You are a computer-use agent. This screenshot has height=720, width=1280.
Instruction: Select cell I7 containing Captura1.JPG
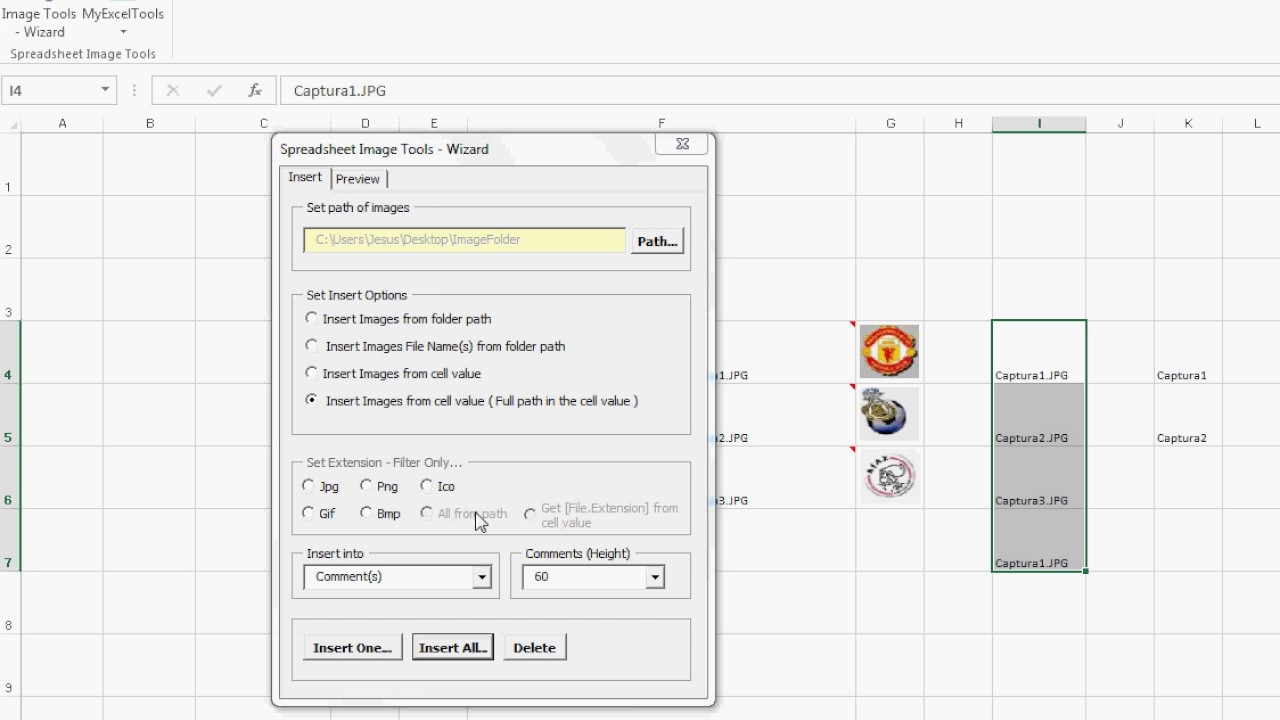click(1039, 540)
